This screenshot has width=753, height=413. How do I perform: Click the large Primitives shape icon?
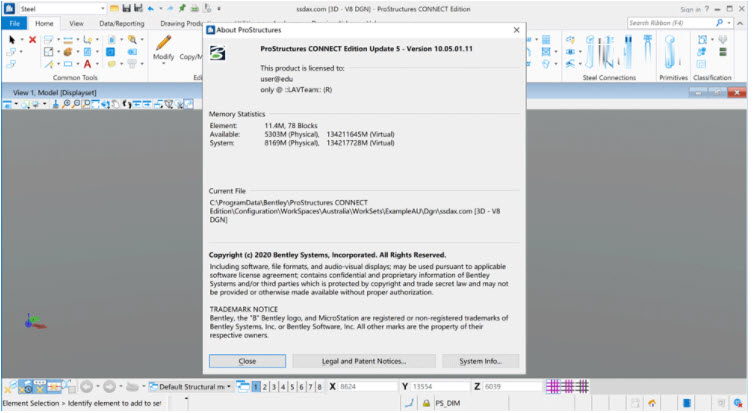point(671,52)
